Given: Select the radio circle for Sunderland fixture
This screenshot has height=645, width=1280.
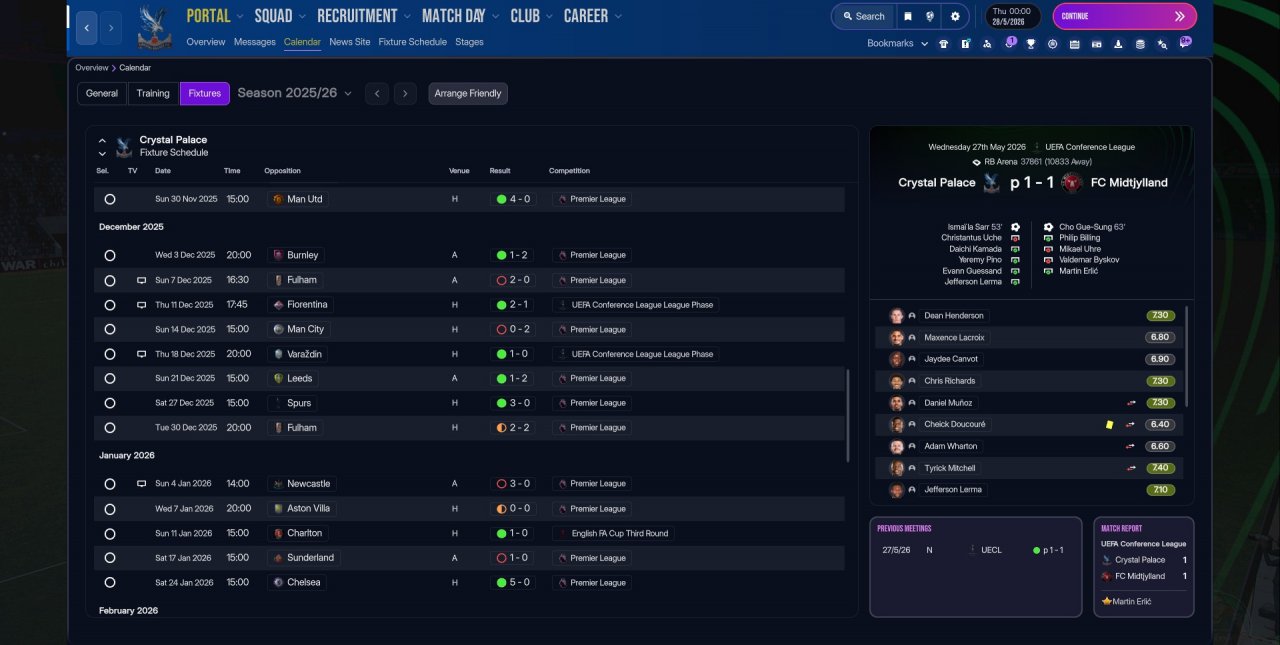Looking at the screenshot, I should [x=110, y=558].
